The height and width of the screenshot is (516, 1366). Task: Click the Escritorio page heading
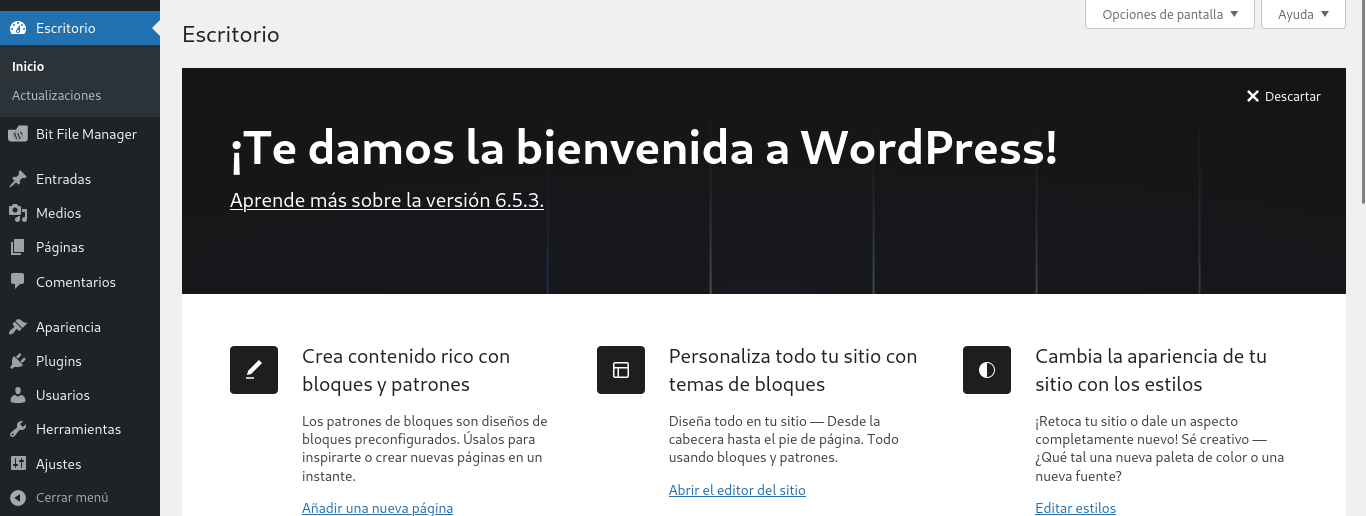231,34
